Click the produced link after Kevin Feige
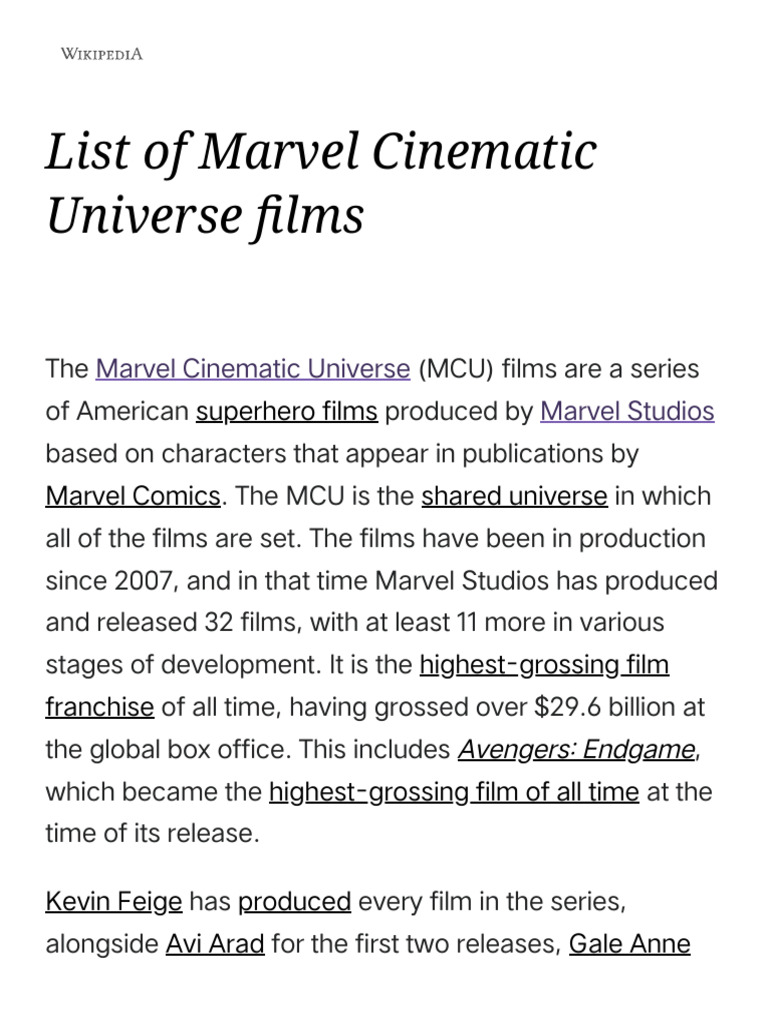This screenshot has height=1024, width=768. [x=294, y=902]
